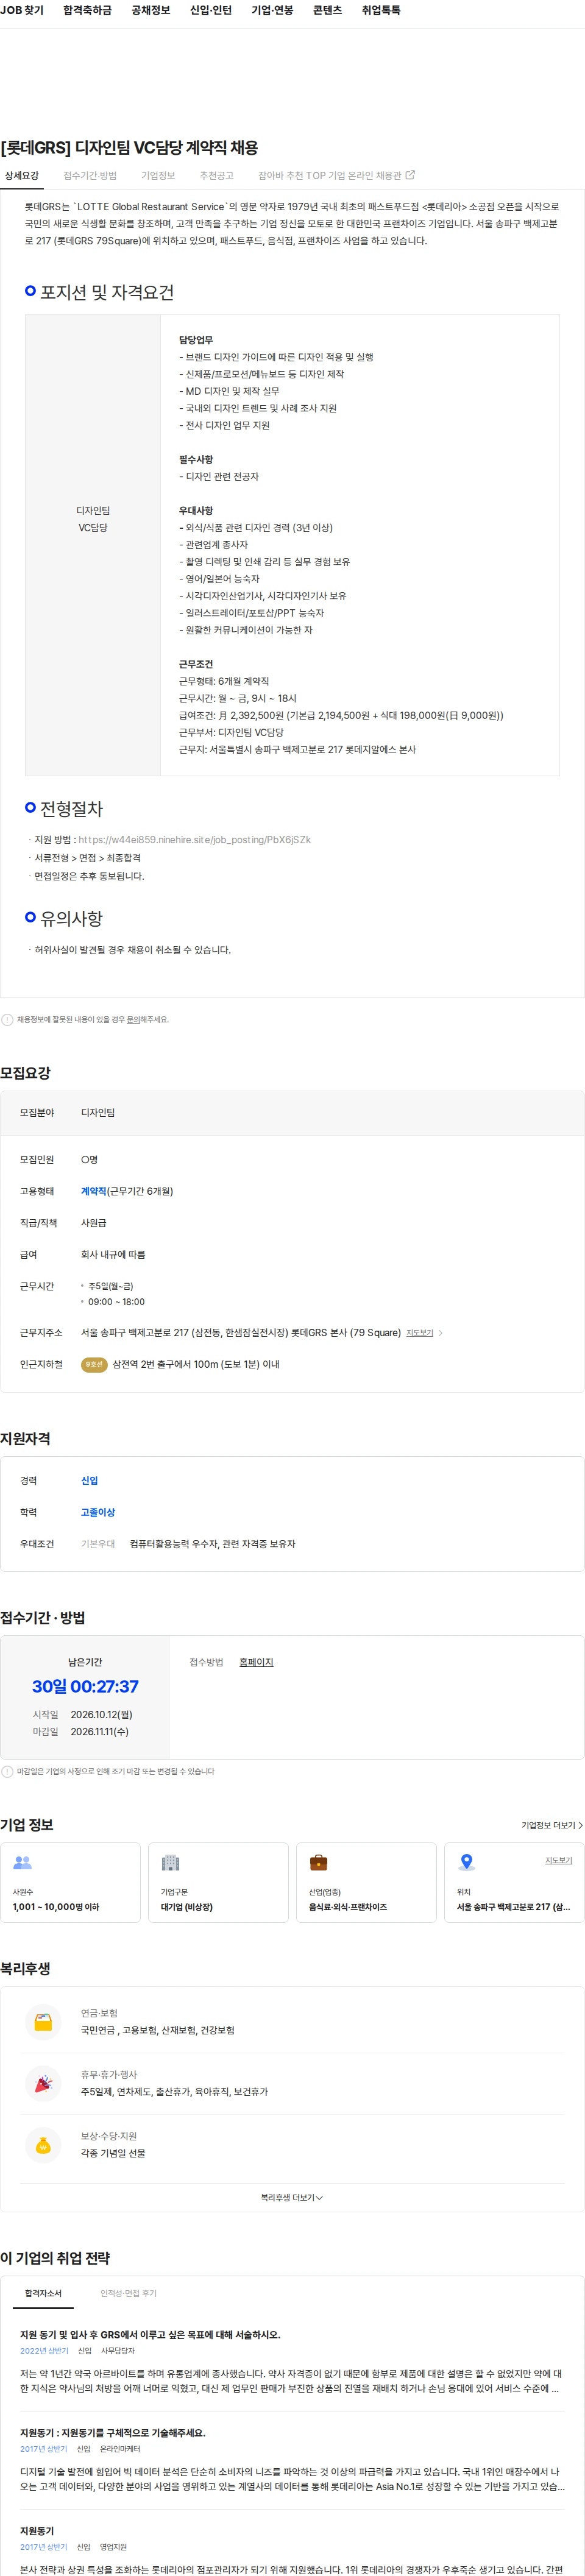Click the 계약직 employment type text

[x=94, y=1191]
